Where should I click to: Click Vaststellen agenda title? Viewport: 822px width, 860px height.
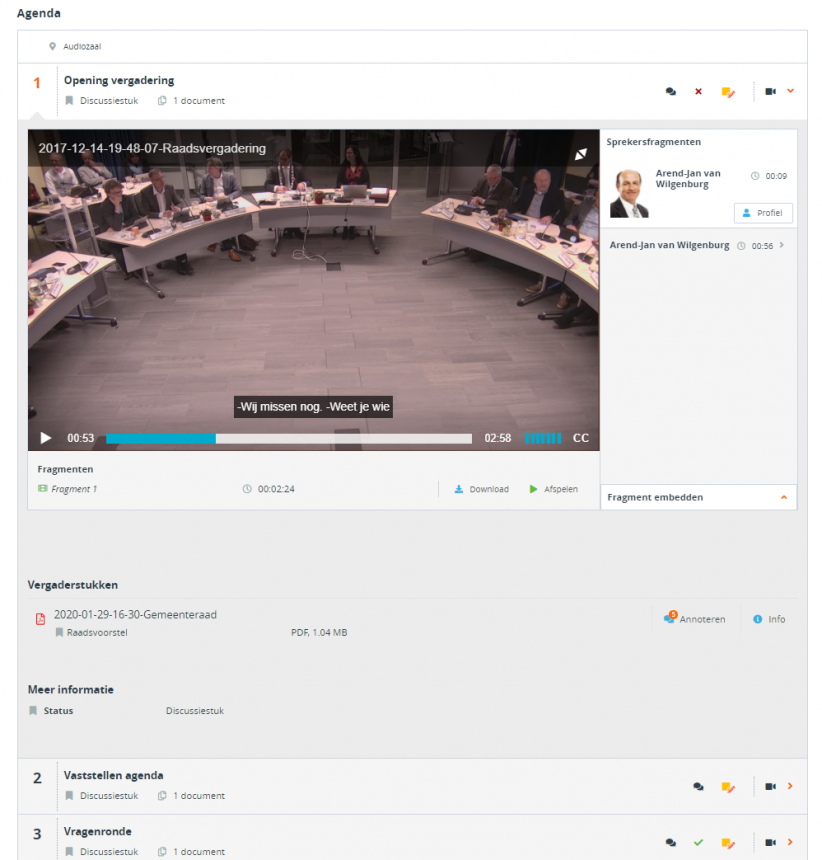click(x=114, y=776)
